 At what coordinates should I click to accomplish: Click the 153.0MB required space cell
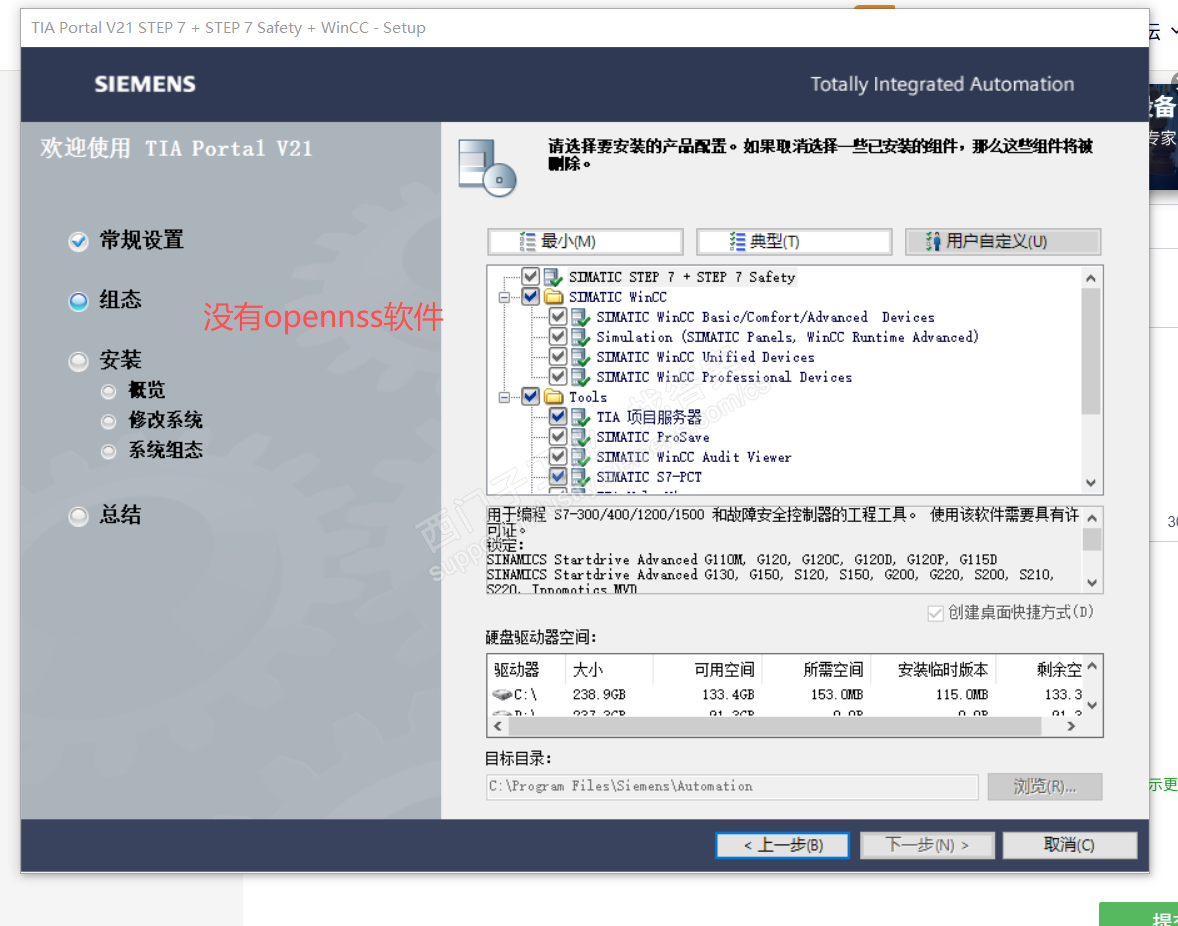[836, 695]
